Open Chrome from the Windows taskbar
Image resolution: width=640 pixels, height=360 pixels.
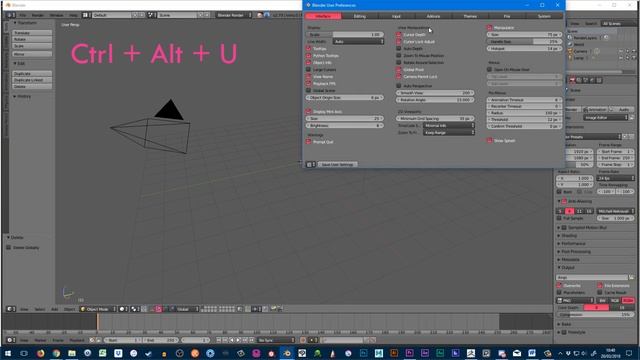tap(56, 353)
